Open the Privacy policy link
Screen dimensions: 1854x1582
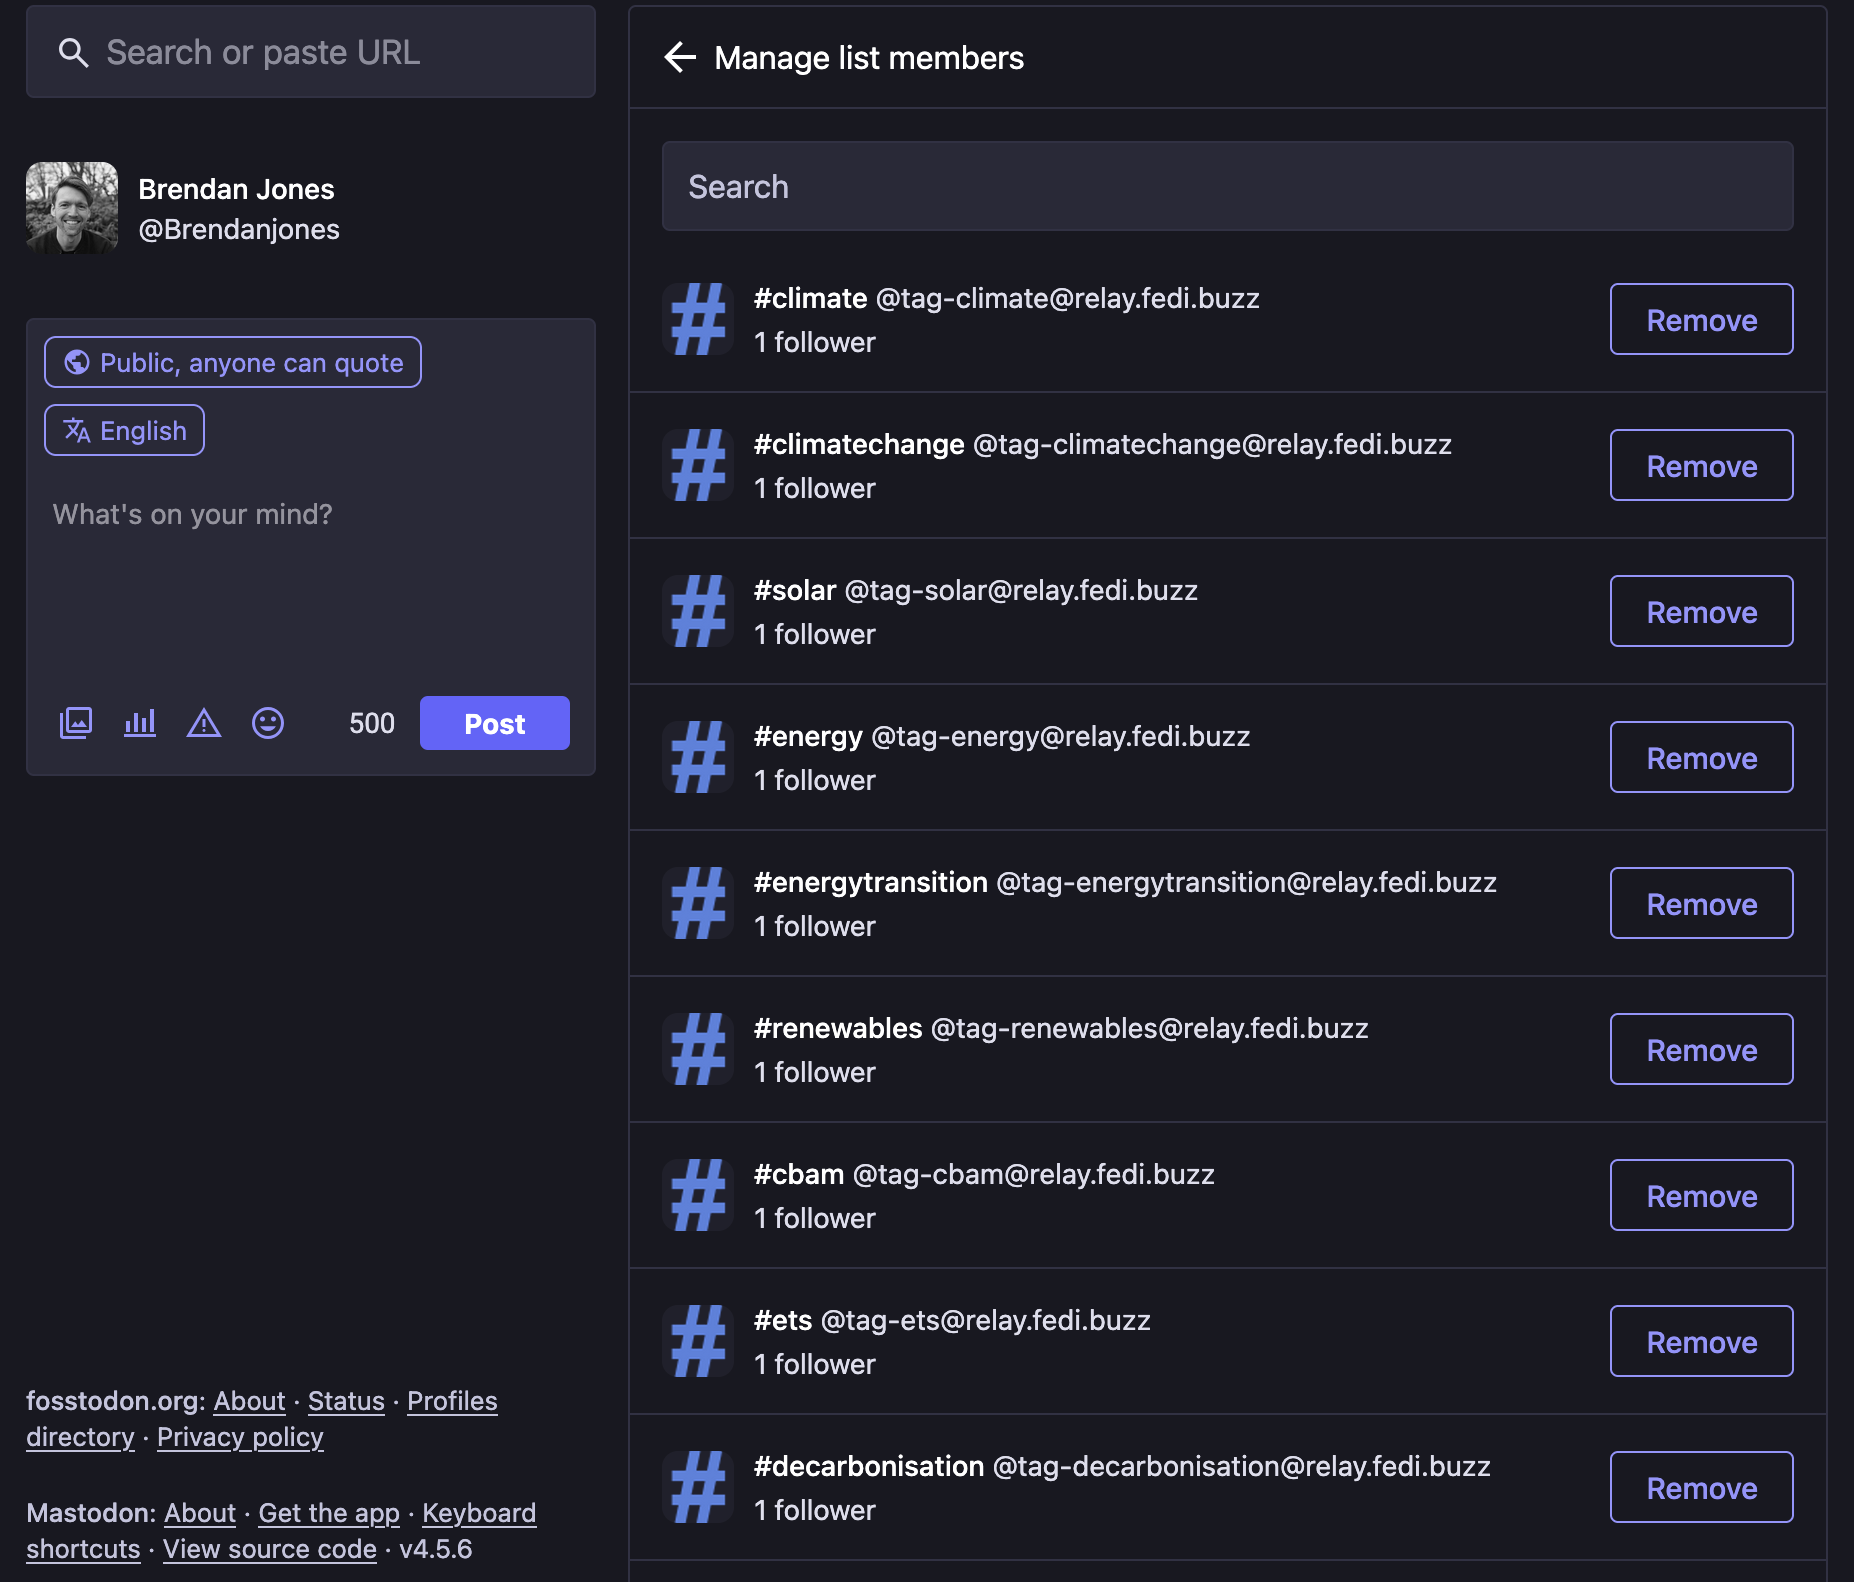240,1437
